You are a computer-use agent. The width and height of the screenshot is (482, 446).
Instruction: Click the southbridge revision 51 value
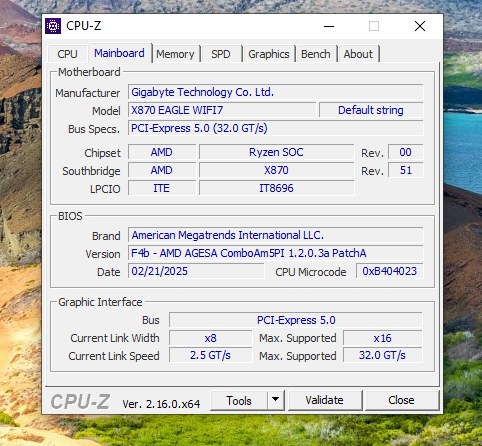pos(406,170)
